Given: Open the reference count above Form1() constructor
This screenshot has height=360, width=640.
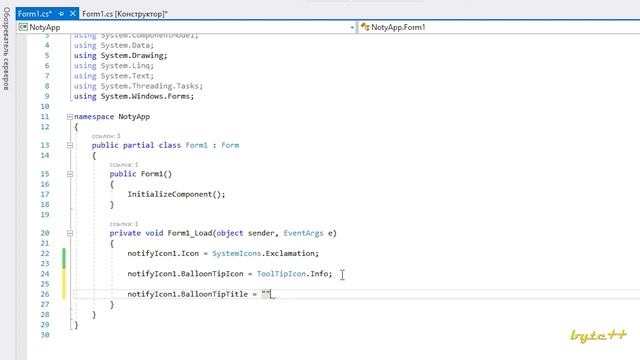Looking at the screenshot, I should tap(124, 164).
